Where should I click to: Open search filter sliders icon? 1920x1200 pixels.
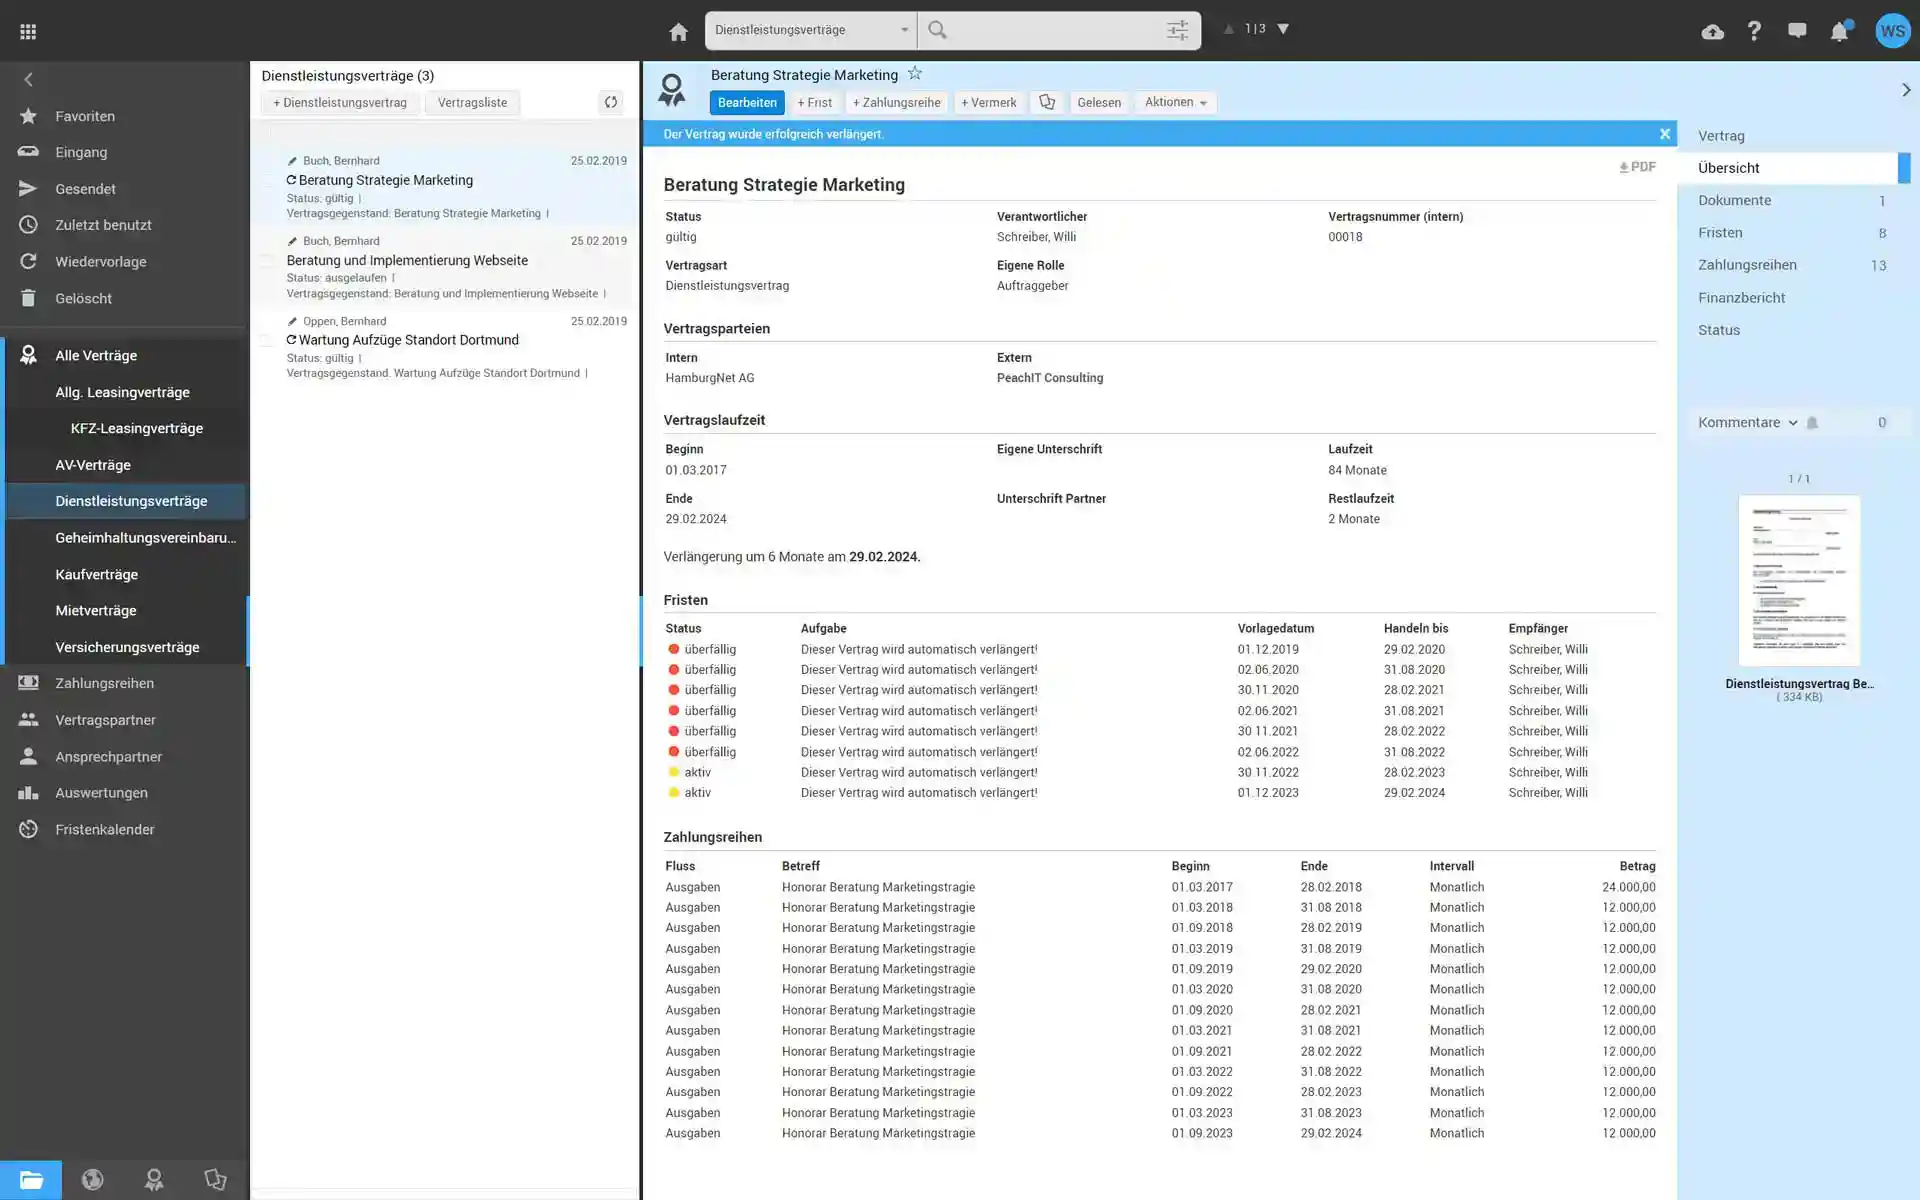coord(1177,30)
